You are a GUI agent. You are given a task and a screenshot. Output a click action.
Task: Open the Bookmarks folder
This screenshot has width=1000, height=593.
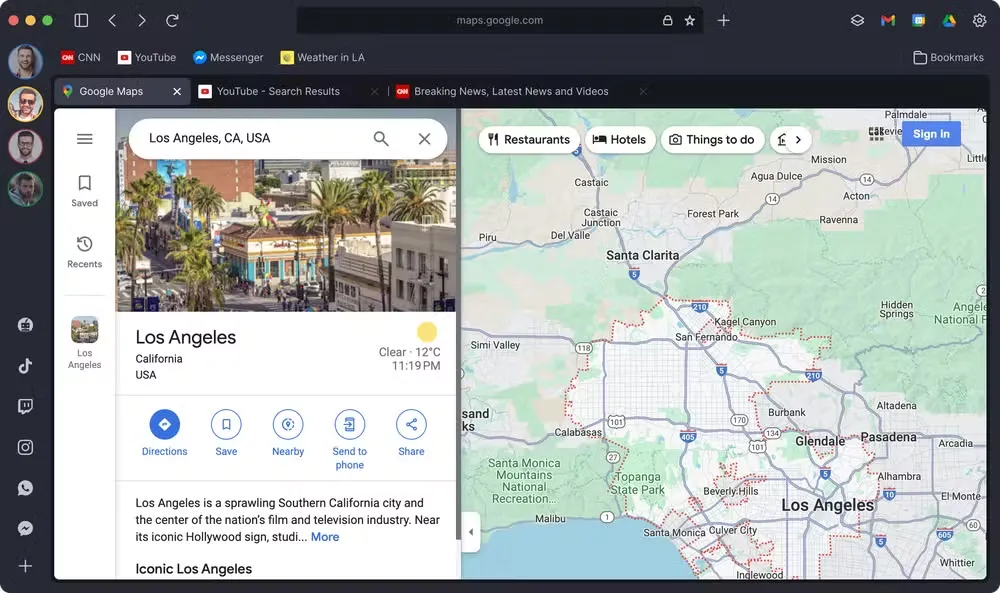point(948,57)
